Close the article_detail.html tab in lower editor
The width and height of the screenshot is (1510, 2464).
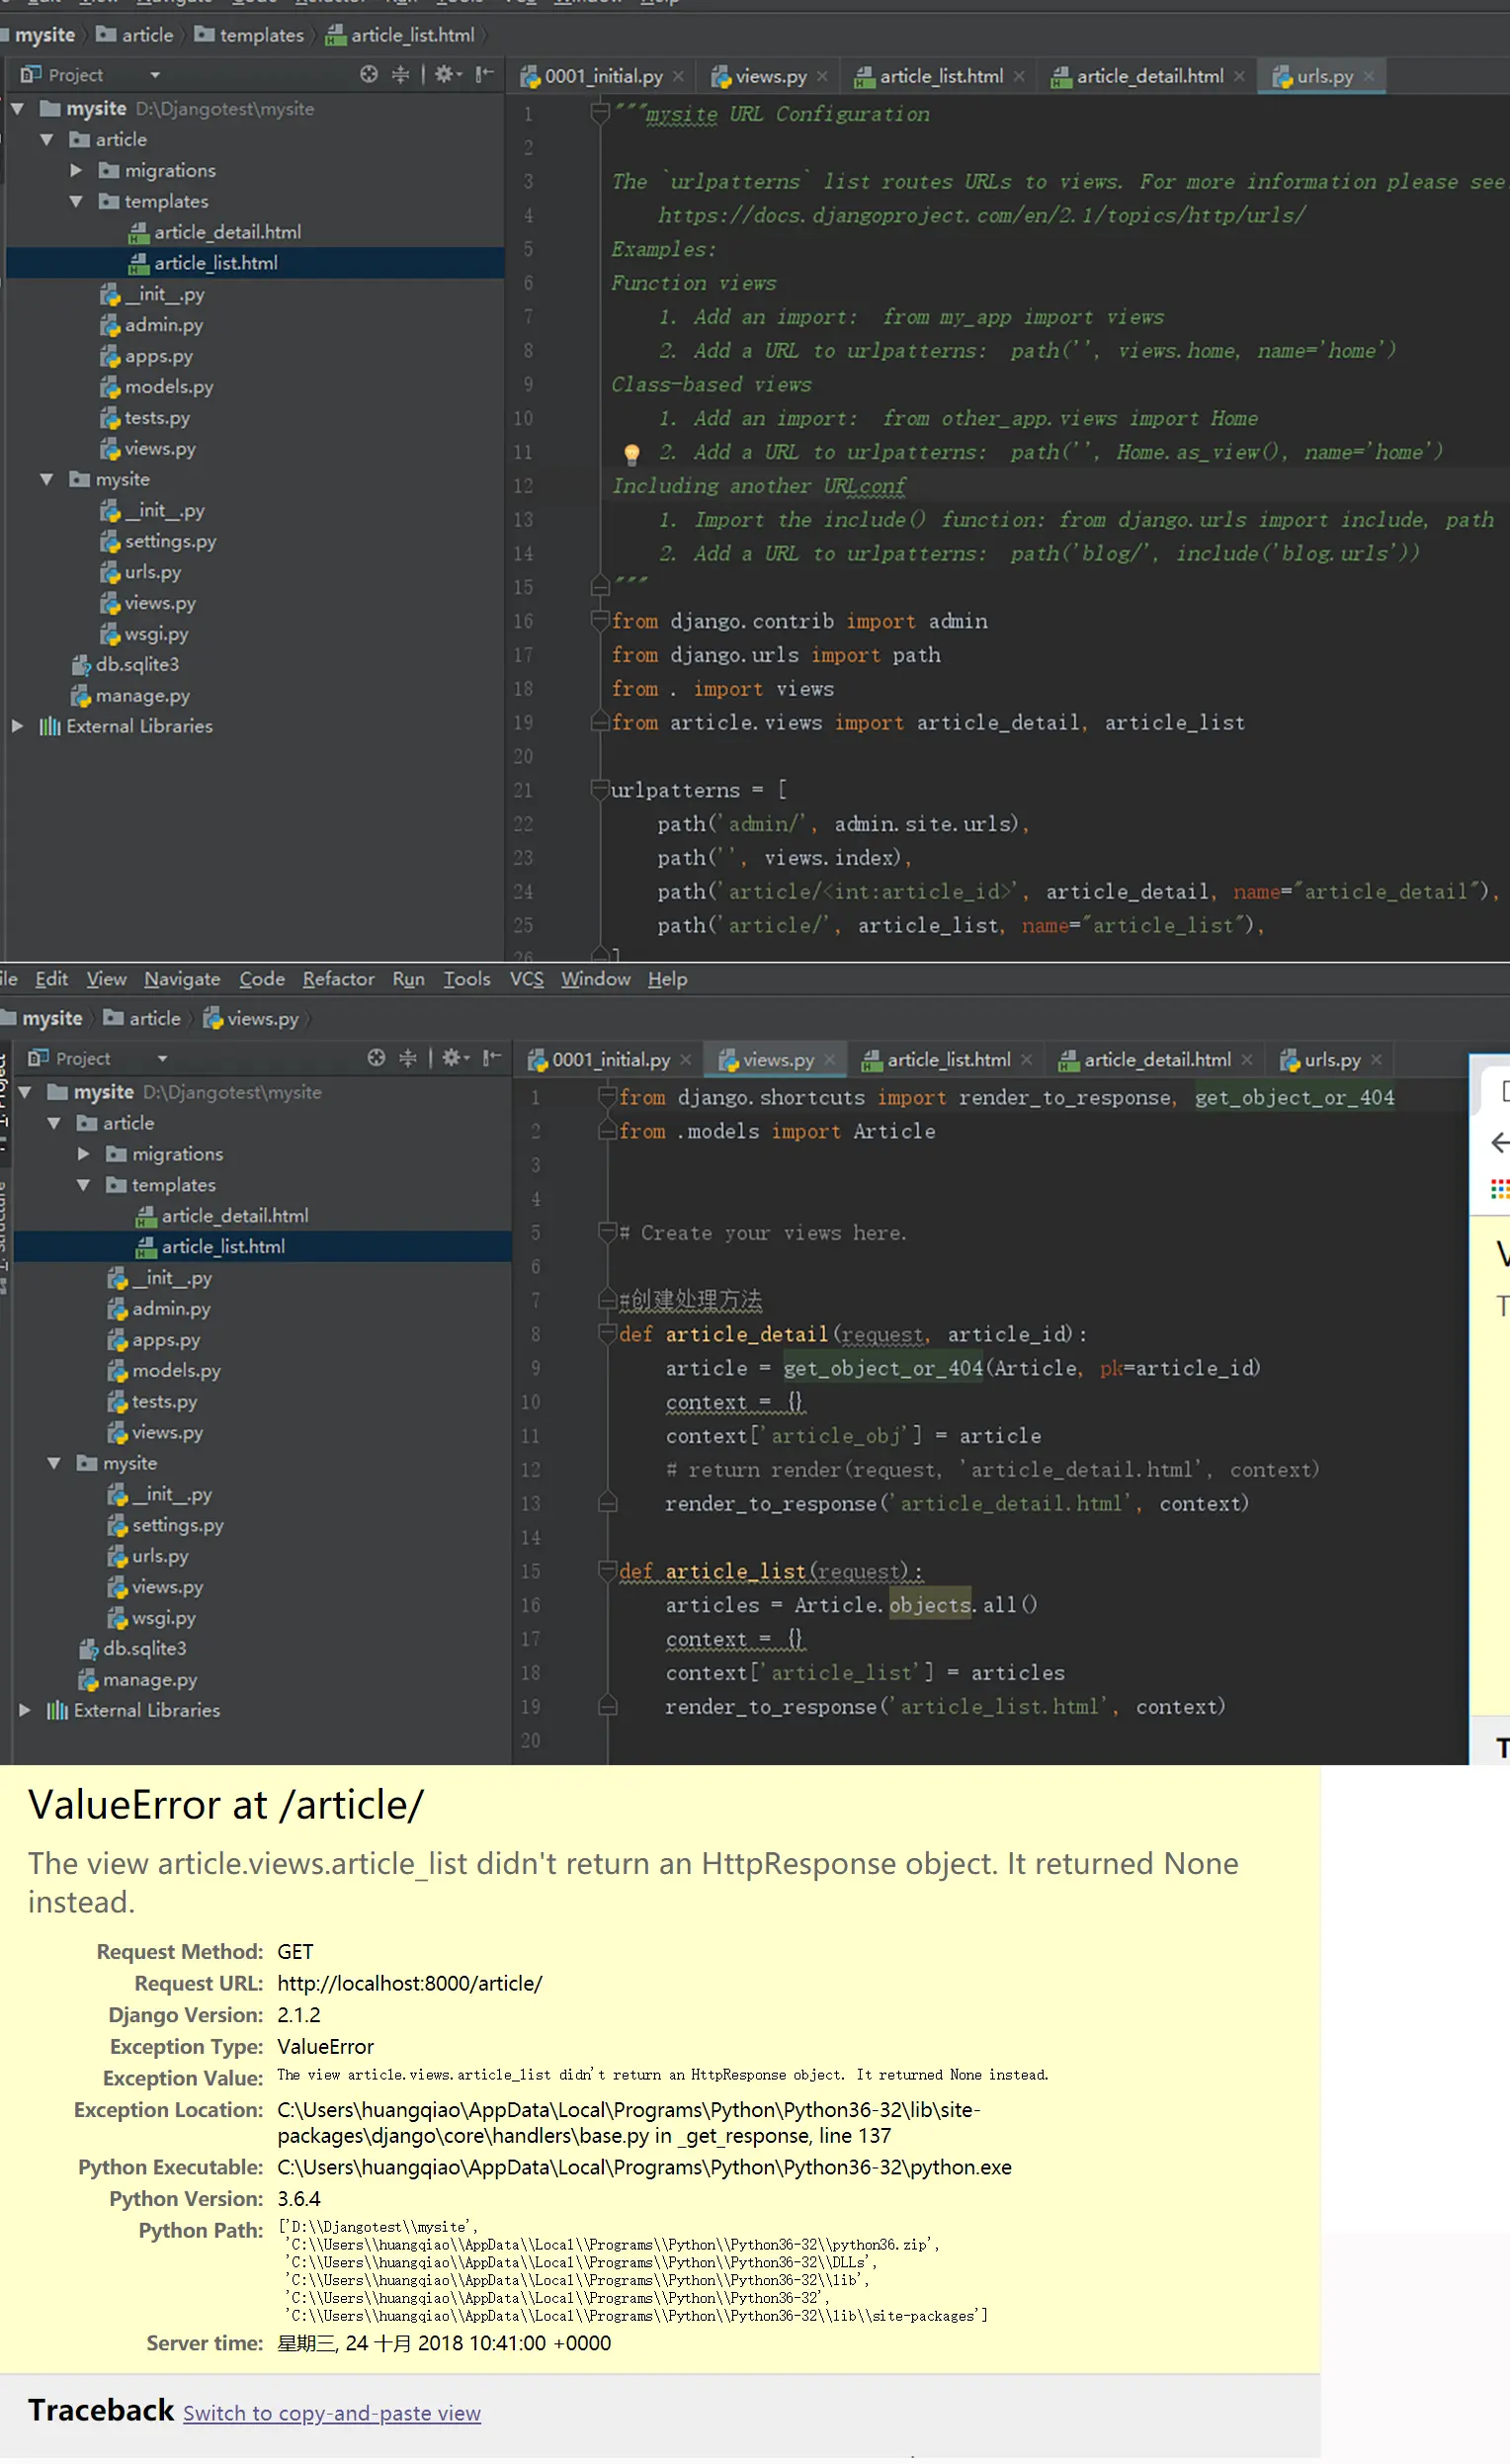tap(1247, 1060)
